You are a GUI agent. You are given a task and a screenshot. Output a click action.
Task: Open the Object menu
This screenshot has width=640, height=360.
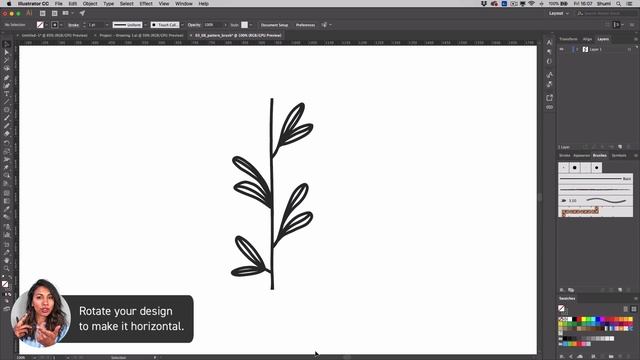point(90,4)
